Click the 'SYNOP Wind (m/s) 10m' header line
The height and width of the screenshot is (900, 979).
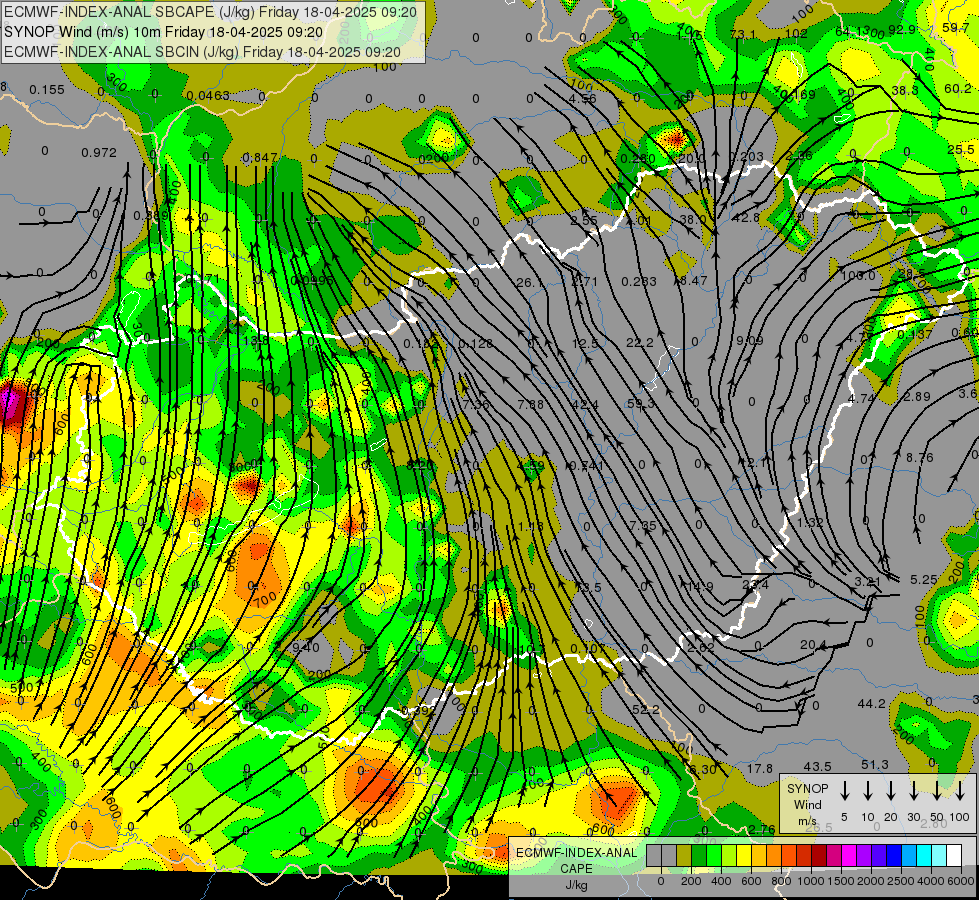coord(164,32)
